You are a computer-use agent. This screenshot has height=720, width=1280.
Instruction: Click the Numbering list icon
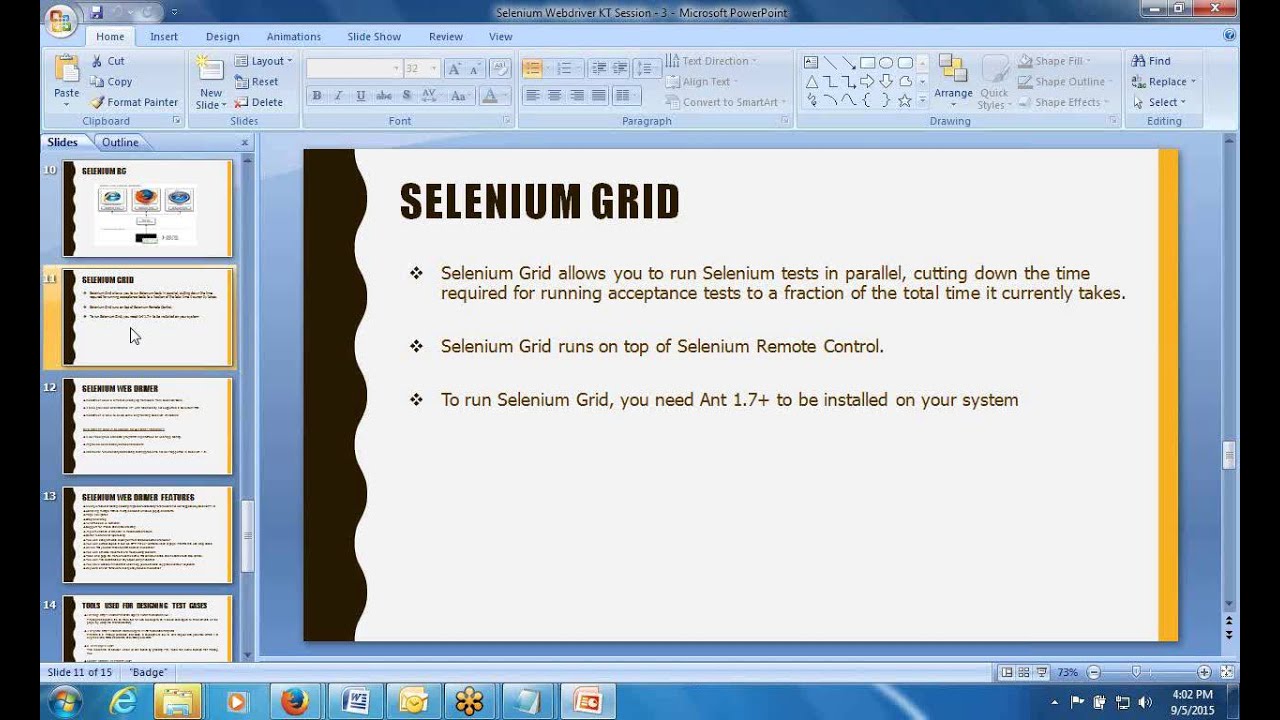[564, 68]
